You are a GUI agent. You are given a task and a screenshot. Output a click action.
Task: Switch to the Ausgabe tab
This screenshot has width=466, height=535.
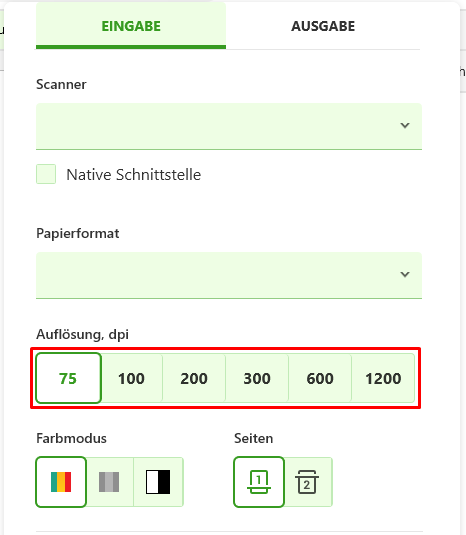pos(323,26)
